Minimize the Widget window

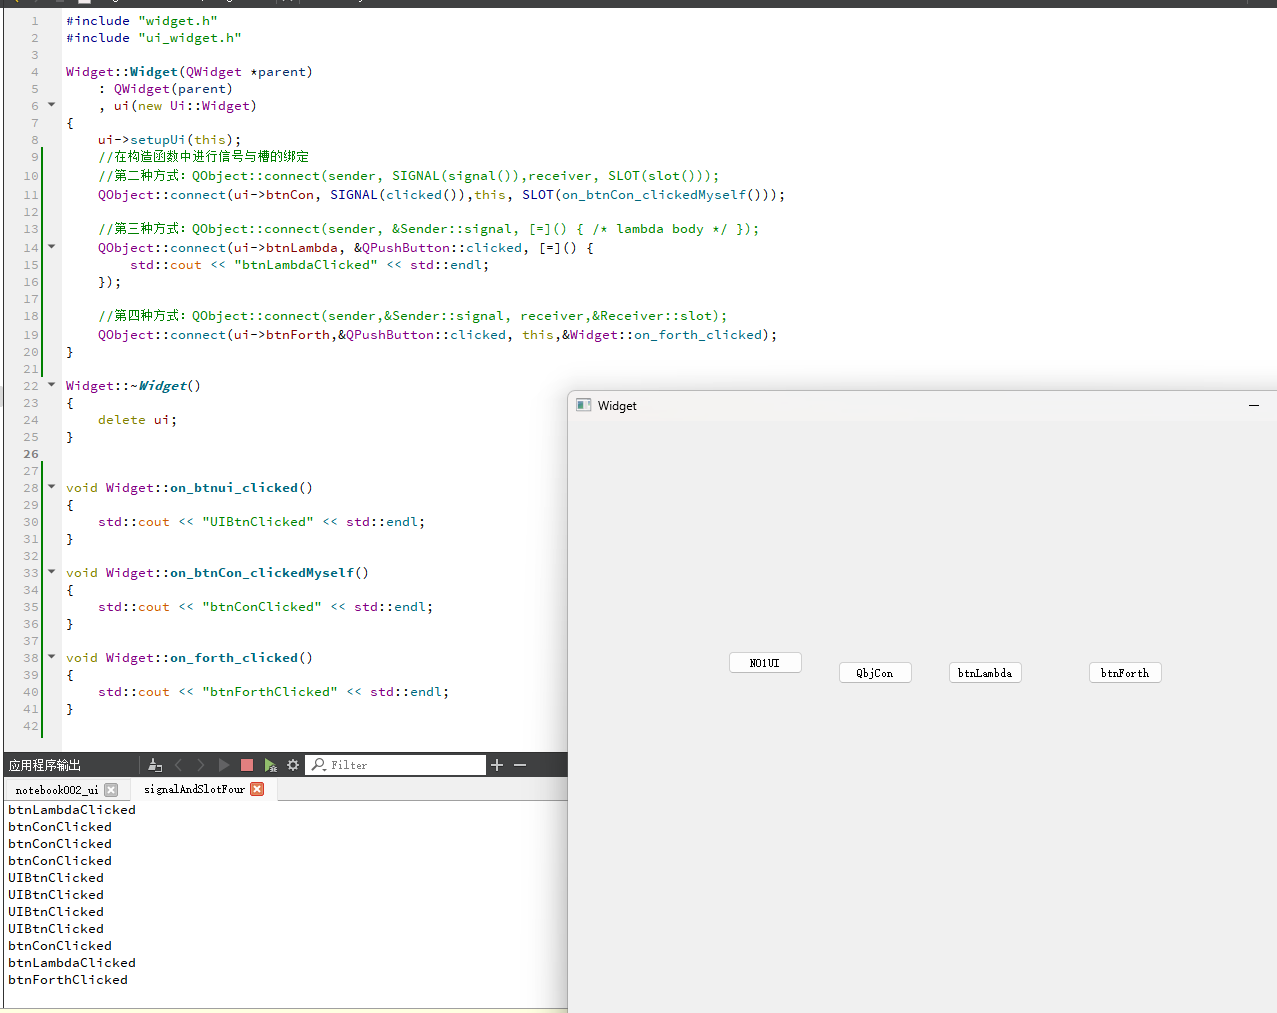pyautogui.click(x=1254, y=406)
